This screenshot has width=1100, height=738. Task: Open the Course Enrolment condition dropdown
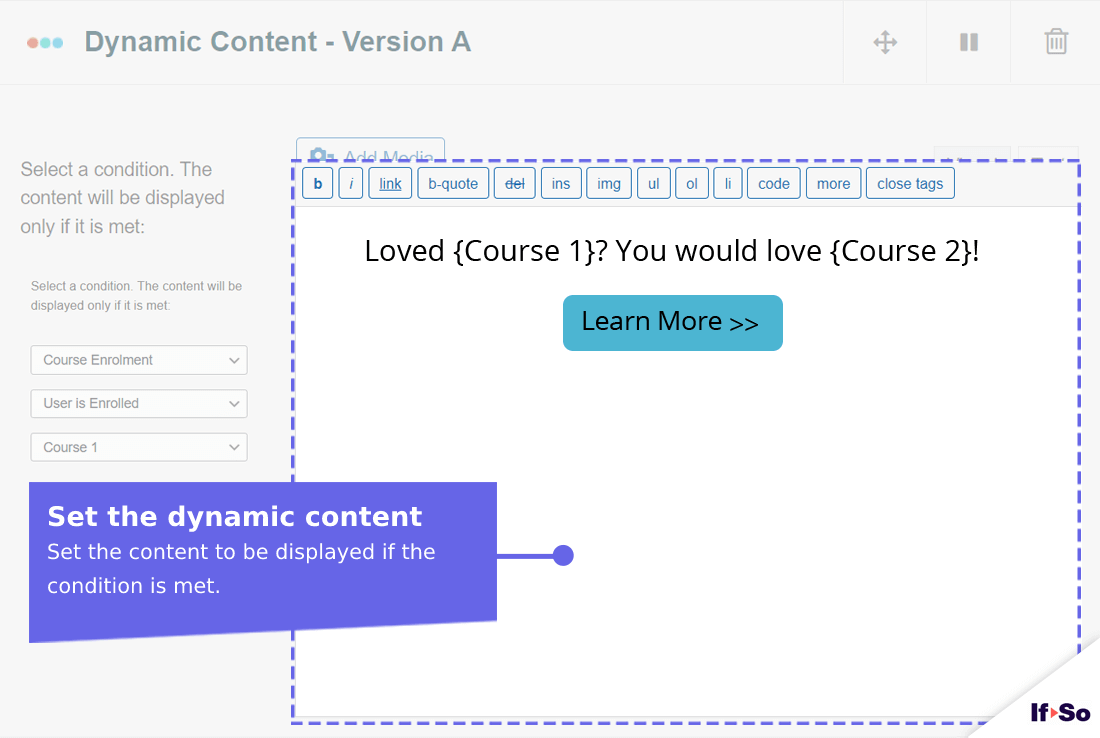pos(138,360)
